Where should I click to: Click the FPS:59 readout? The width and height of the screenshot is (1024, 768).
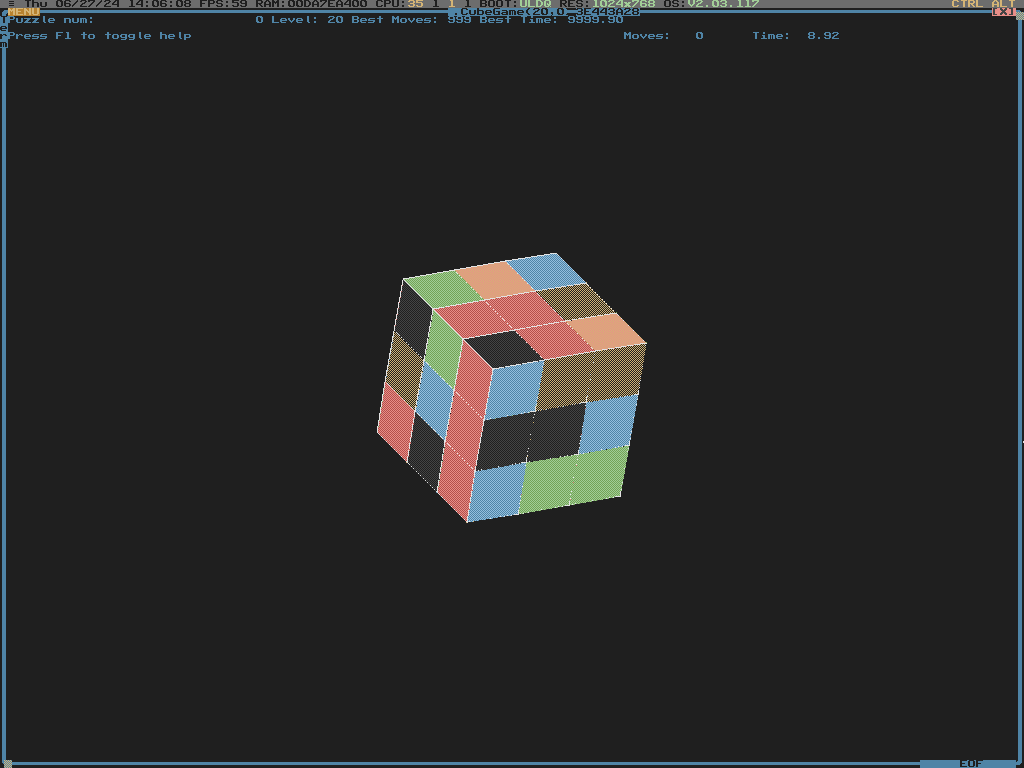coord(223,4)
